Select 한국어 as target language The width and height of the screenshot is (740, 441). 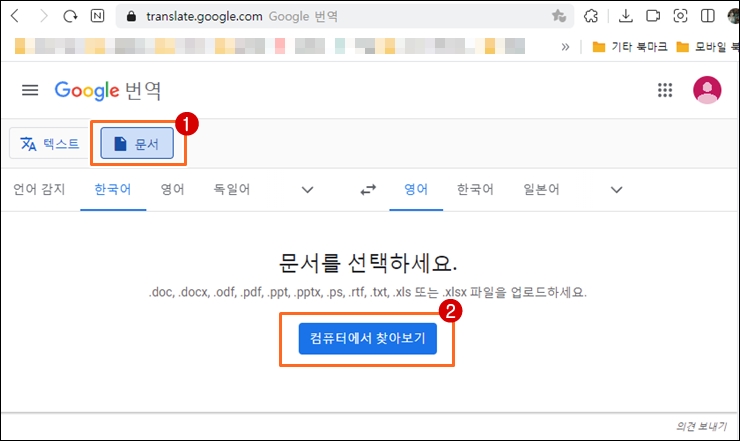pos(475,189)
